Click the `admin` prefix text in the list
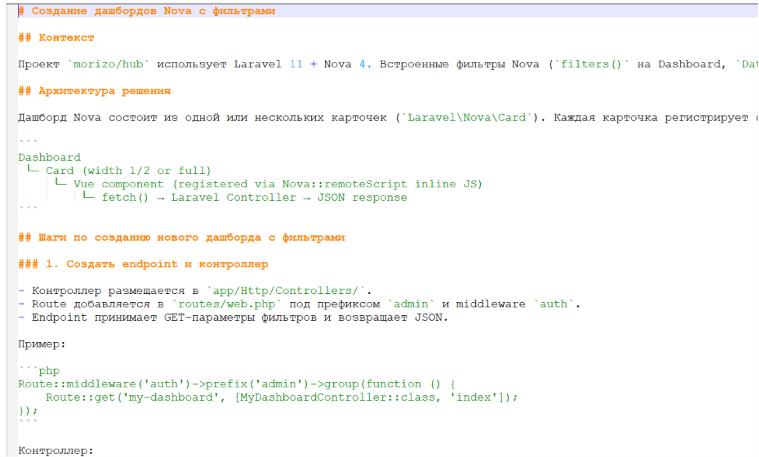Image resolution: width=759 pixels, height=457 pixels. (411, 304)
